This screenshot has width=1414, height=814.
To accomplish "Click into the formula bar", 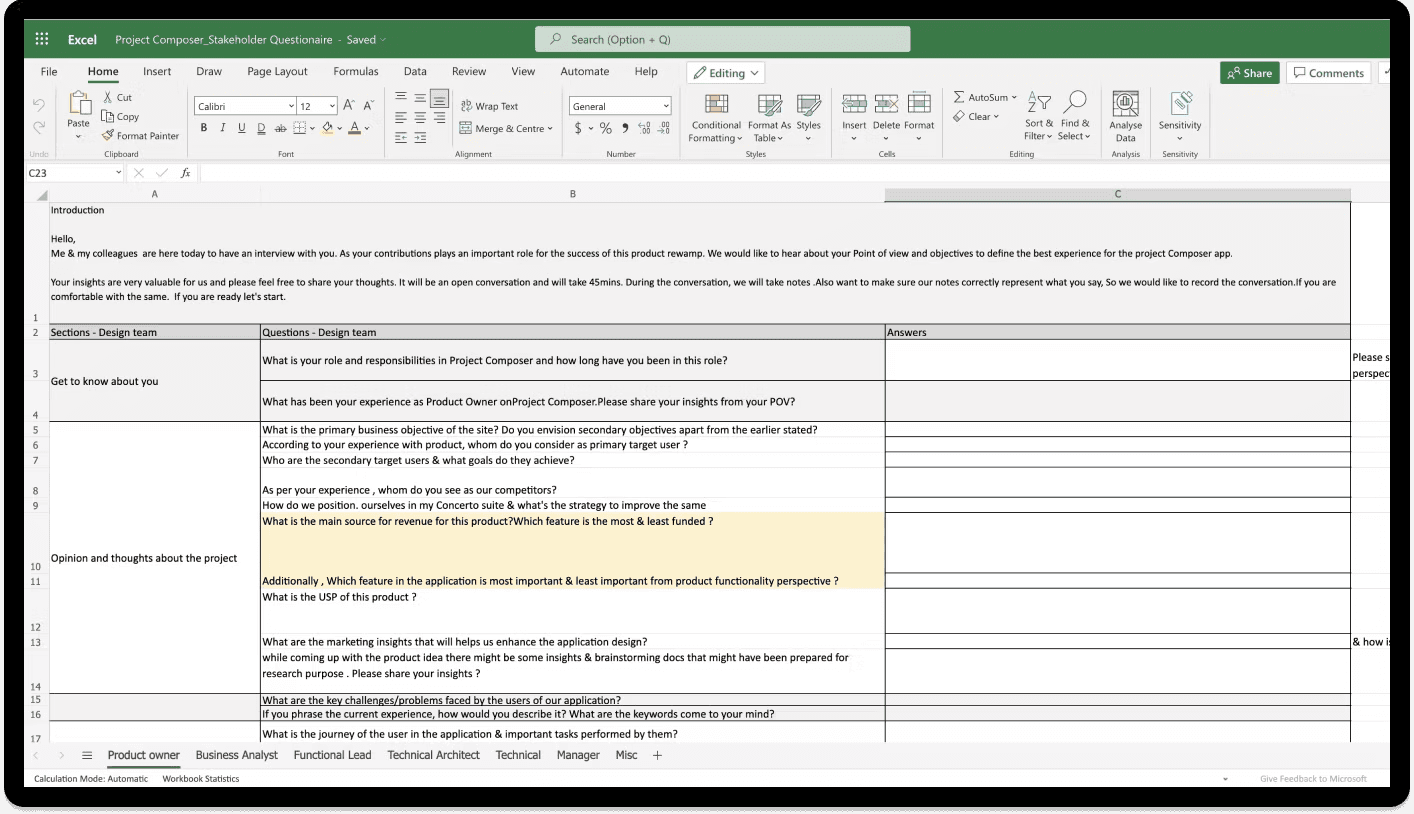I will click(795, 173).
